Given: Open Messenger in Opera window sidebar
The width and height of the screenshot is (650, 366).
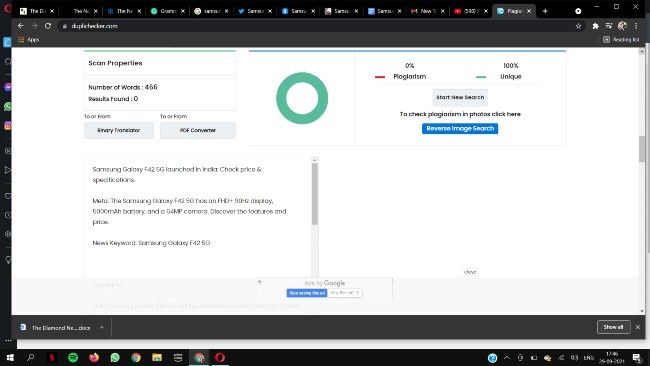Looking at the screenshot, I should click(8, 87).
